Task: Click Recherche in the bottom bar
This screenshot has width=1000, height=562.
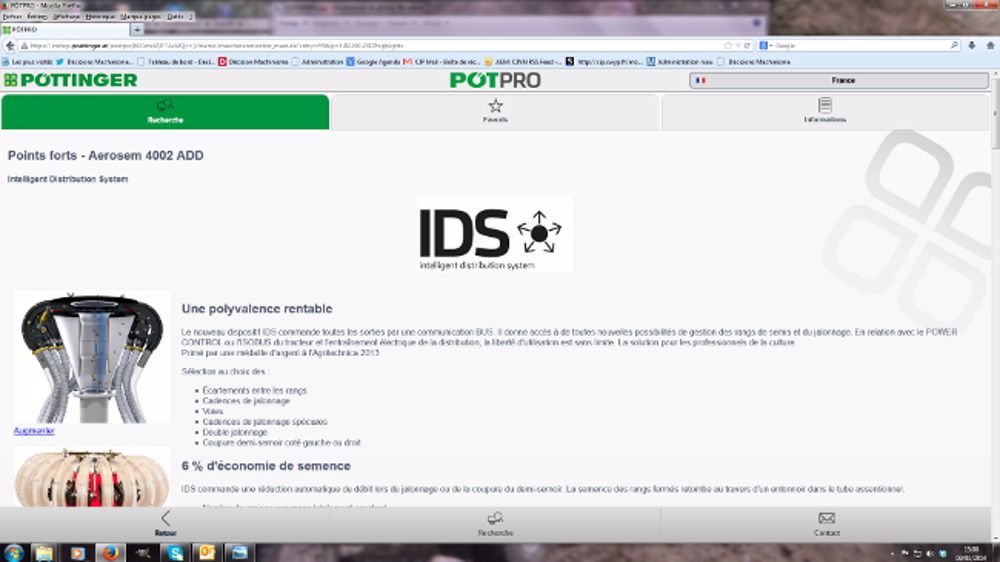Action: (x=495, y=523)
